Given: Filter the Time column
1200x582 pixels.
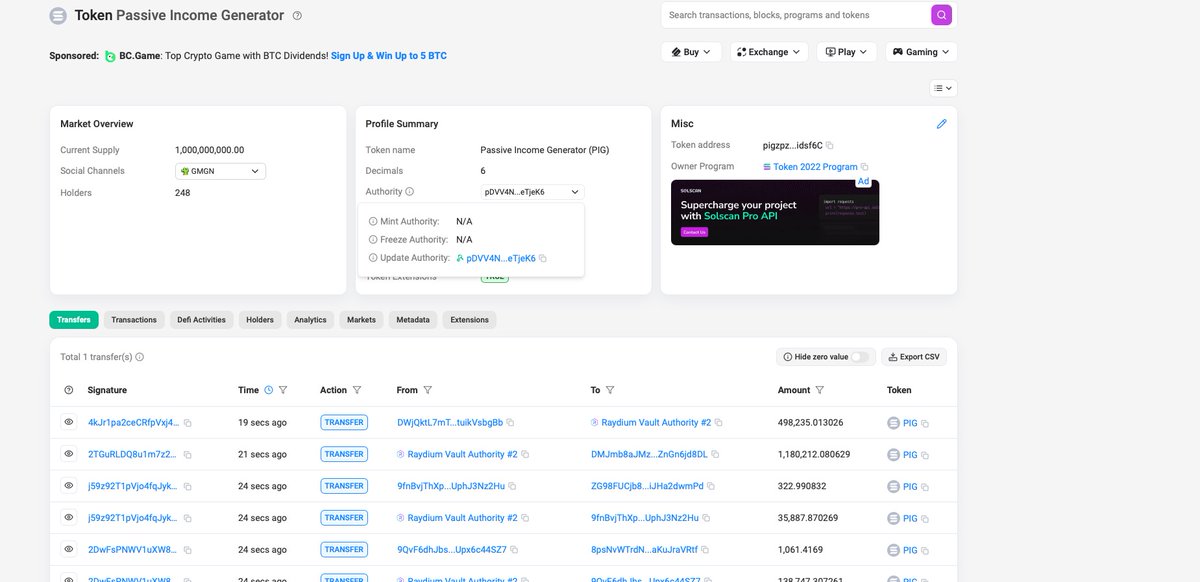Looking at the screenshot, I should (x=283, y=390).
